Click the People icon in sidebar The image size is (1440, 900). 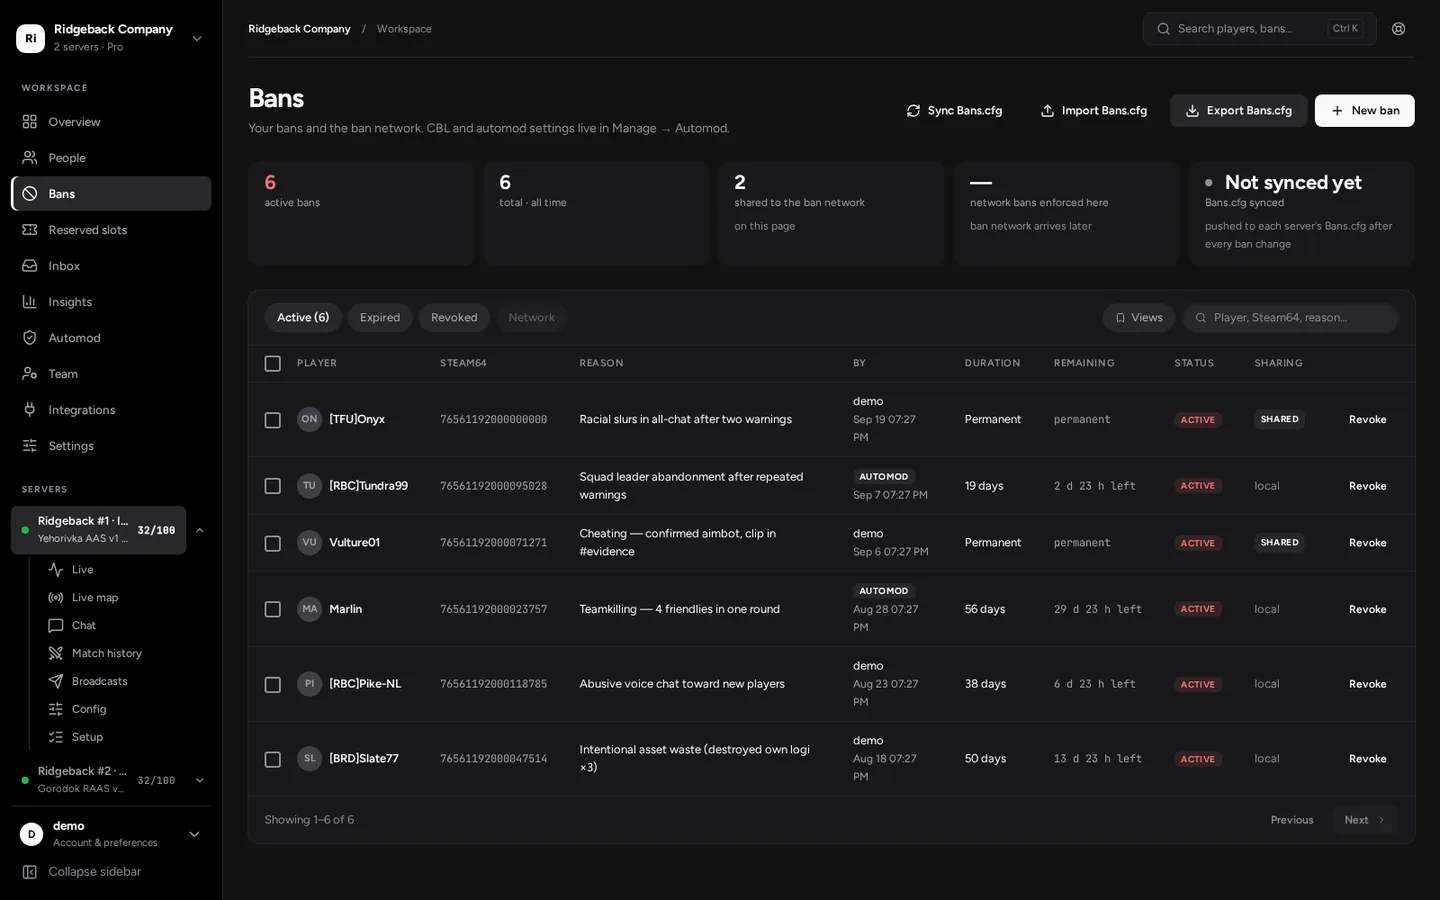click(x=30, y=158)
